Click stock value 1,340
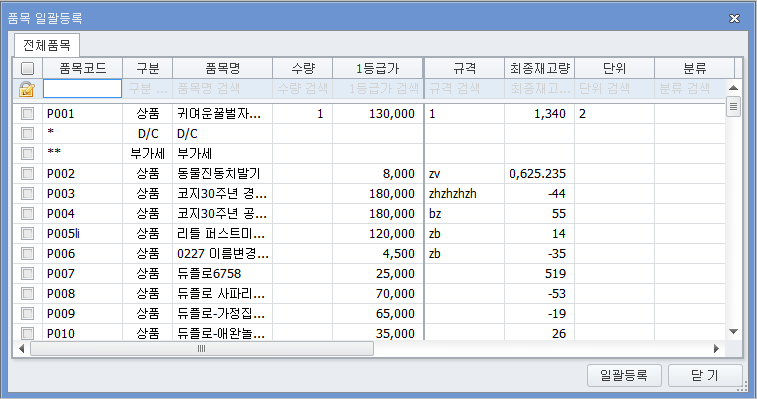 tap(540, 114)
